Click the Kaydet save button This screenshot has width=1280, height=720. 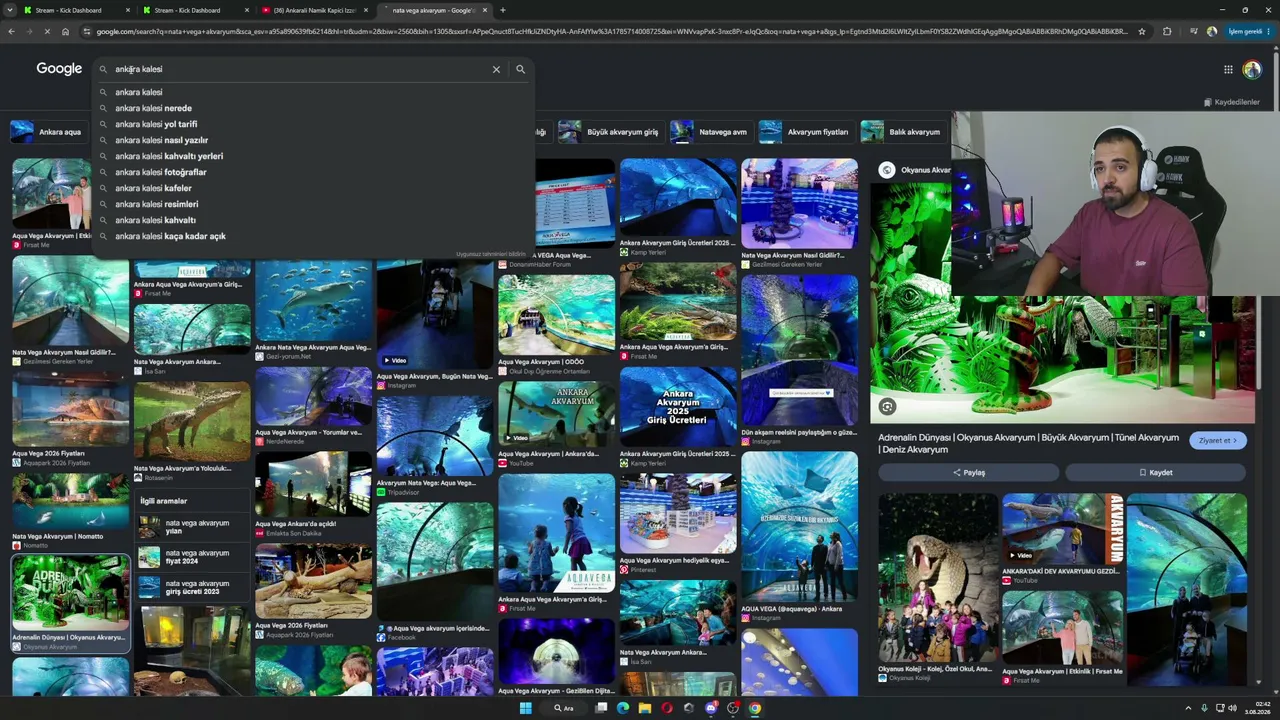[1155, 472]
